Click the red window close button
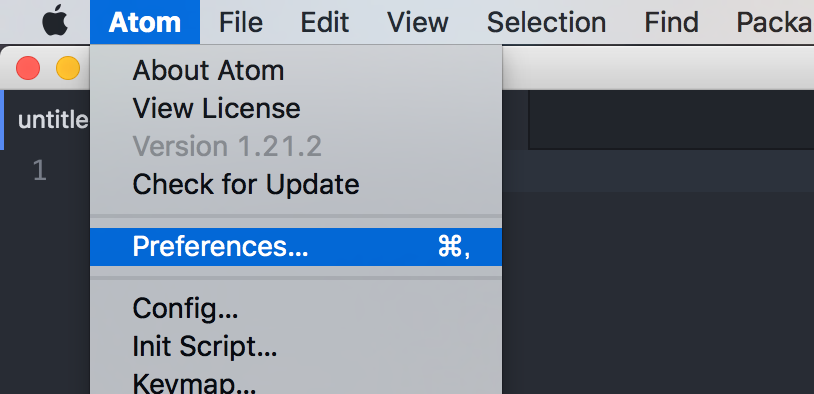The width and height of the screenshot is (814, 394). click(28, 68)
